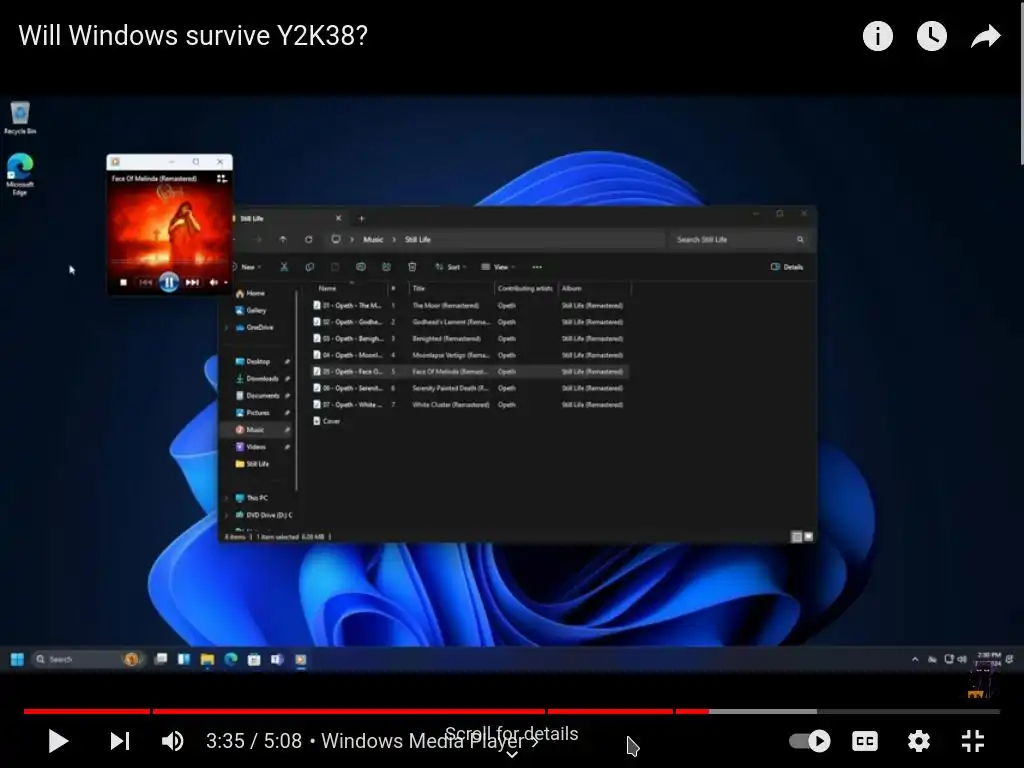Click the Cut scissors icon
Image resolution: width=1024 pixels, height=768 pixels.
pos(284,267)
